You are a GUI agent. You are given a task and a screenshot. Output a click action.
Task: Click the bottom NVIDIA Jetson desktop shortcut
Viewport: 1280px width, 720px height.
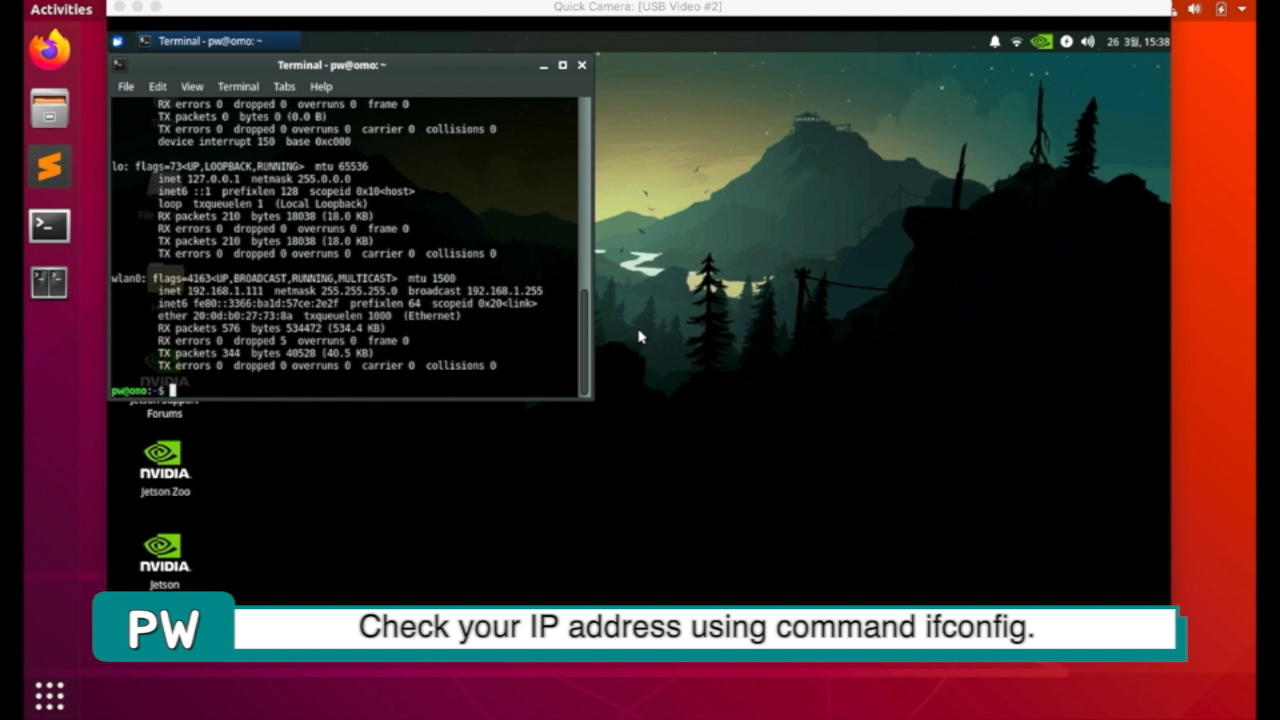[165, 560]
